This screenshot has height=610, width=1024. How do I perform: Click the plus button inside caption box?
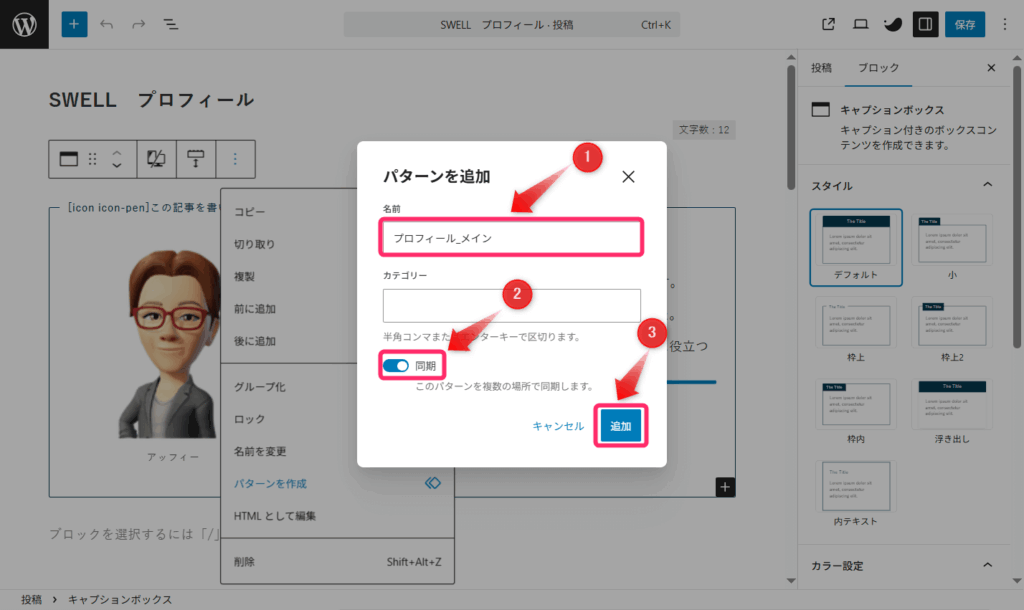click(725, 487)
